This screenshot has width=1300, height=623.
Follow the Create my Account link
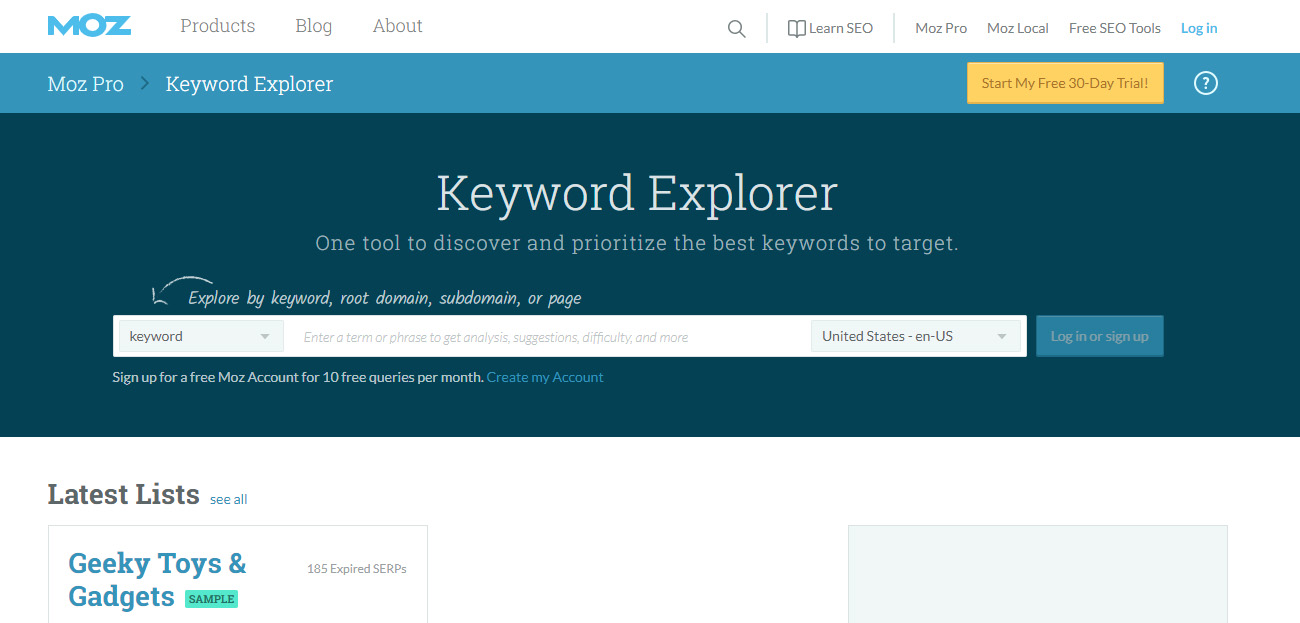pyautogui.click(x=545, y=377)
